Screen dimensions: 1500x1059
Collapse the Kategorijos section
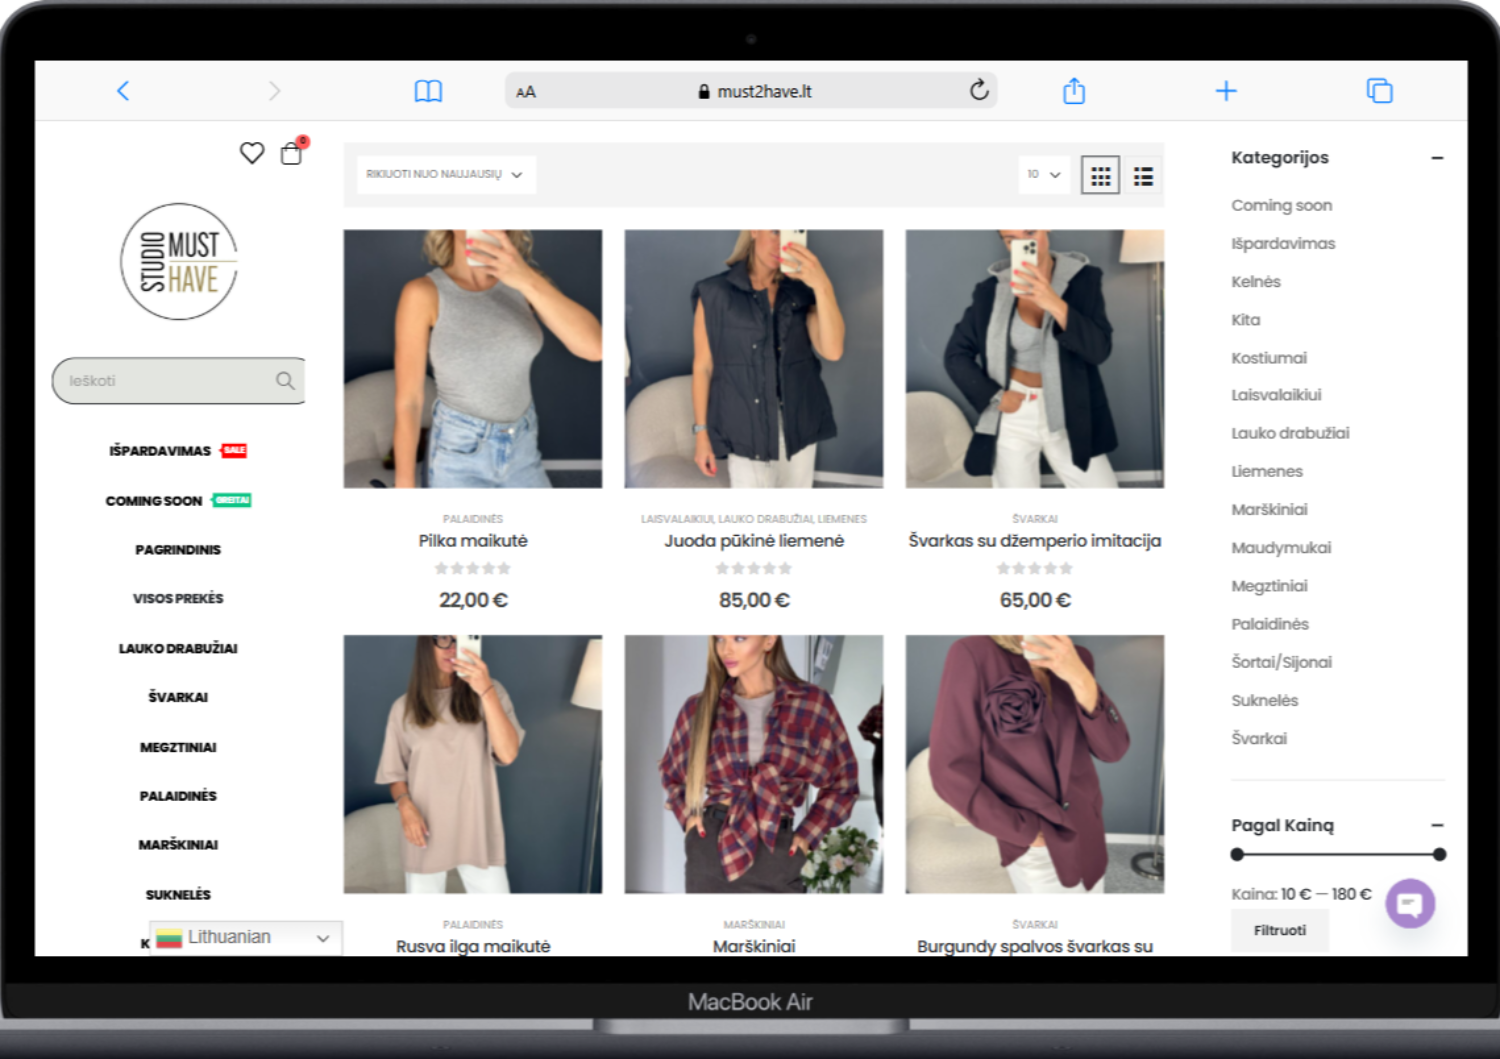pyautogui.click(x=1437, y=158)
